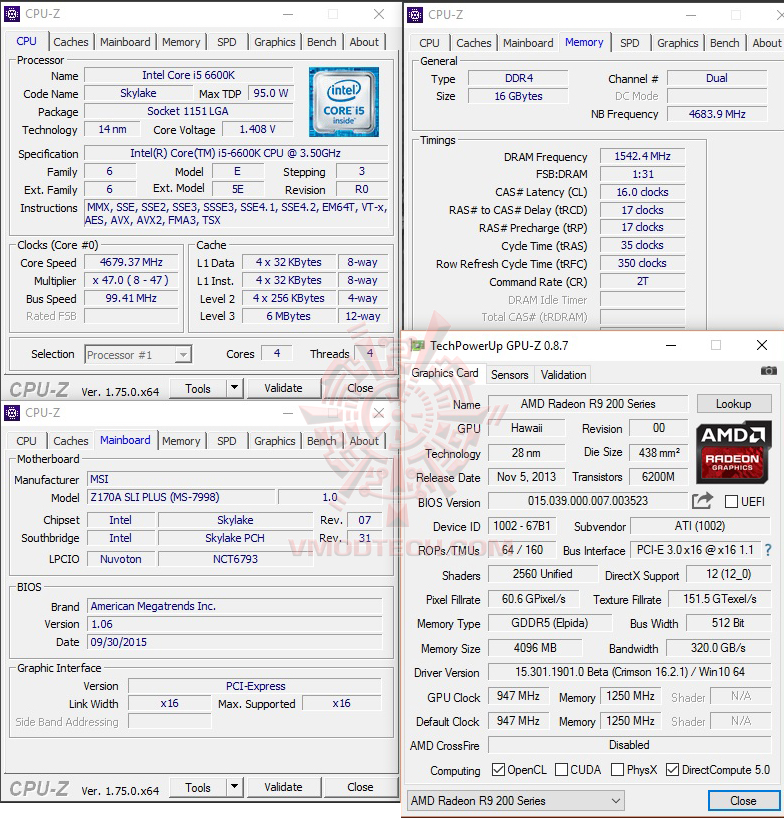Click Validate button in Mainboard window

coord(283,786)
